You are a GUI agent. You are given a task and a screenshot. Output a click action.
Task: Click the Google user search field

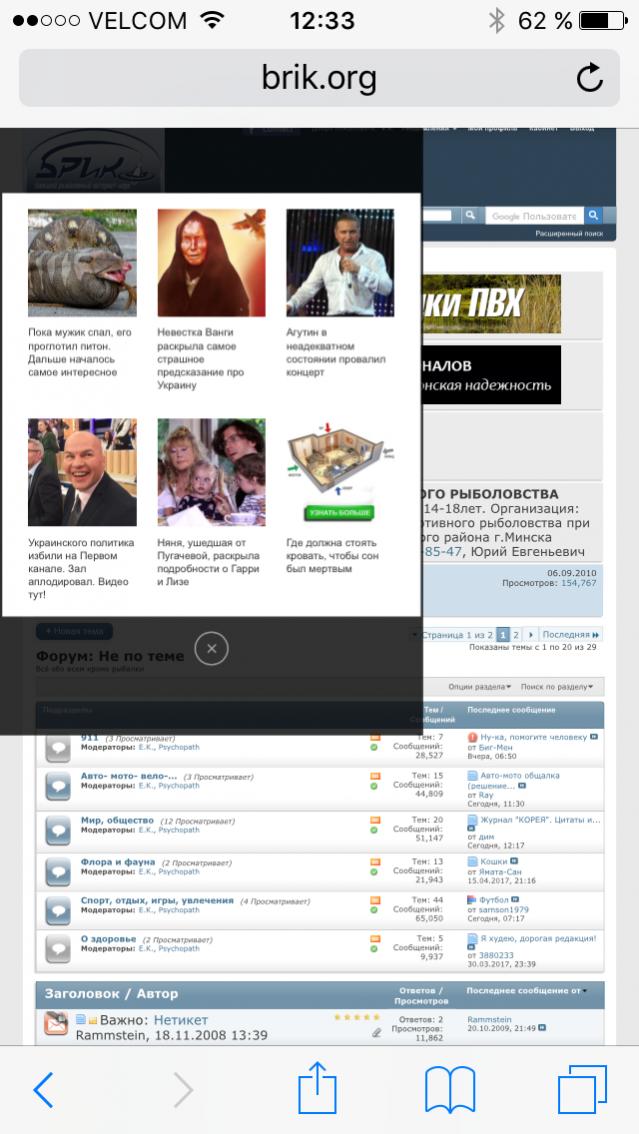[533, 216]
